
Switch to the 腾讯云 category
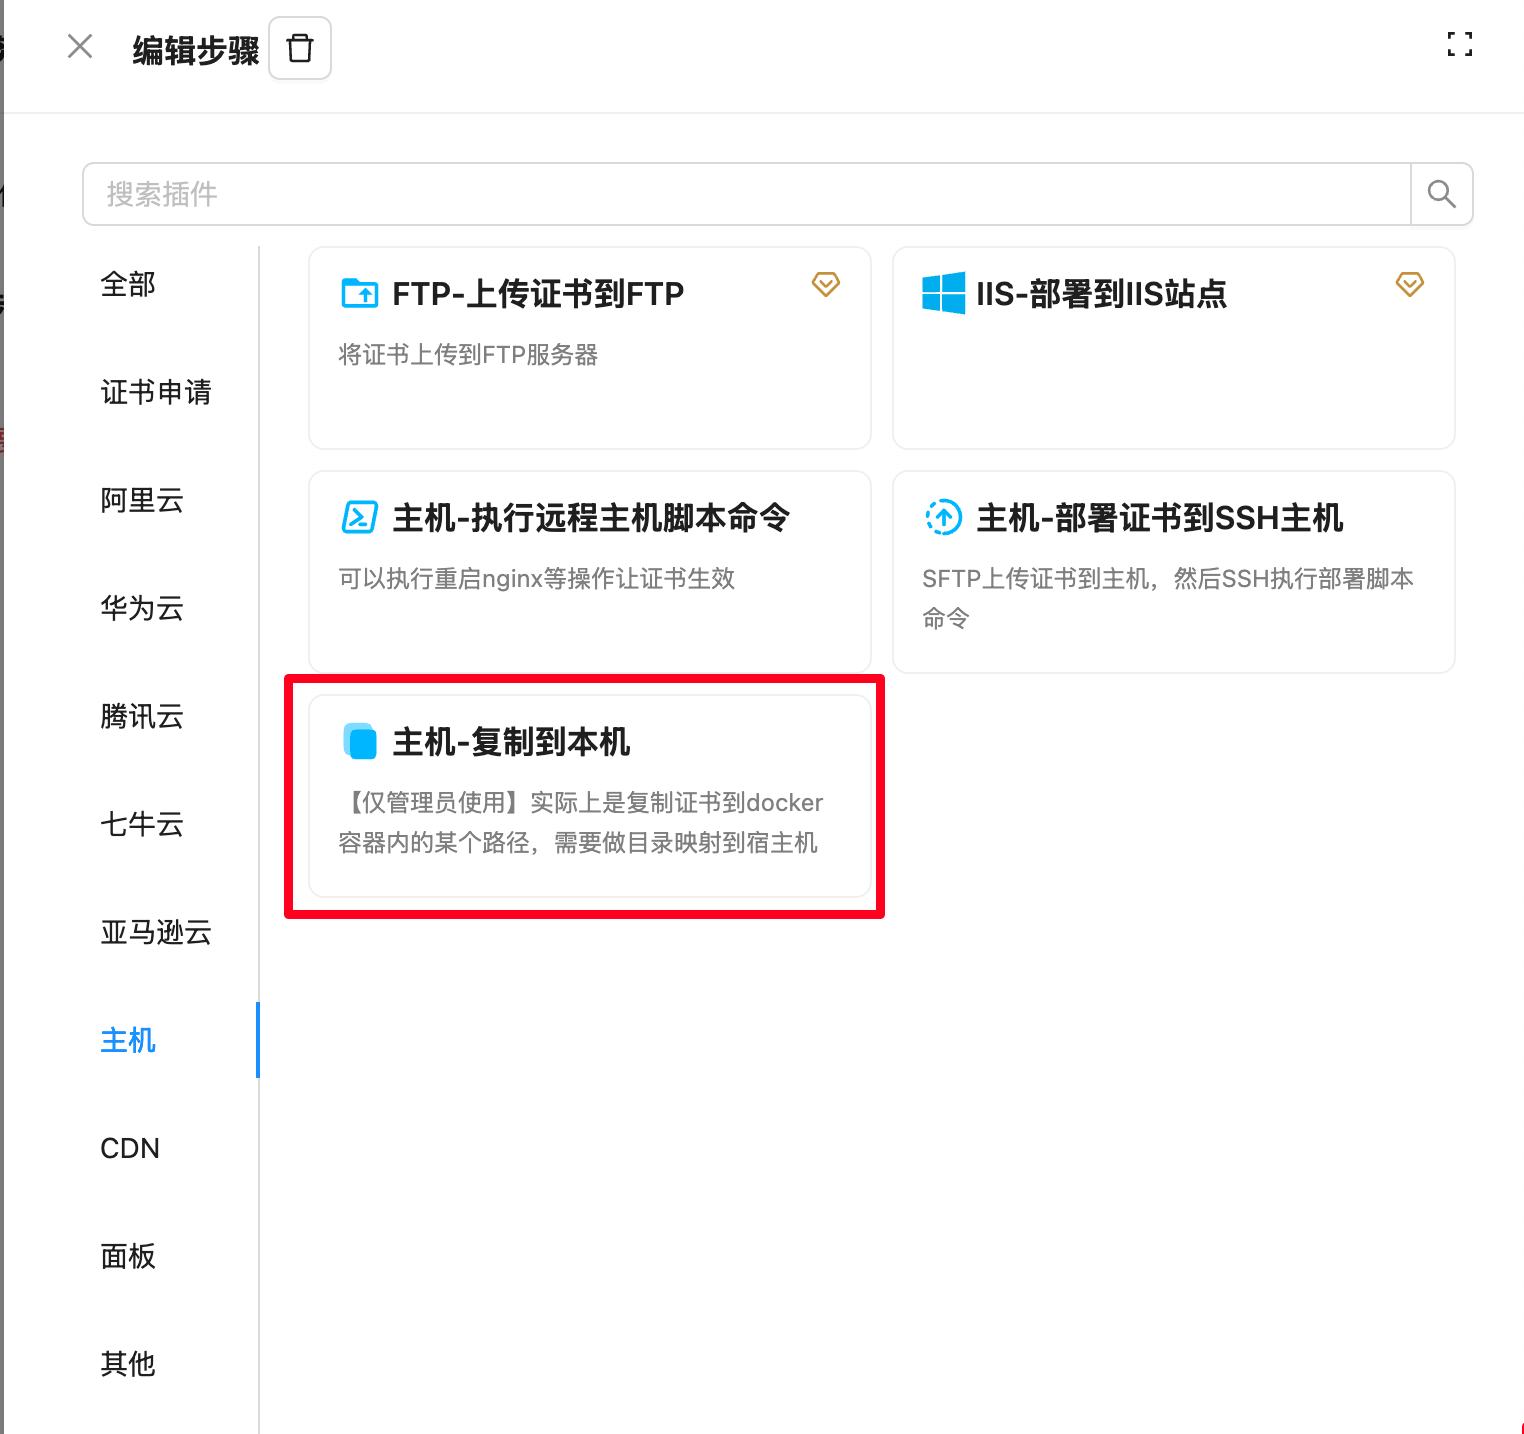(142, 717)
